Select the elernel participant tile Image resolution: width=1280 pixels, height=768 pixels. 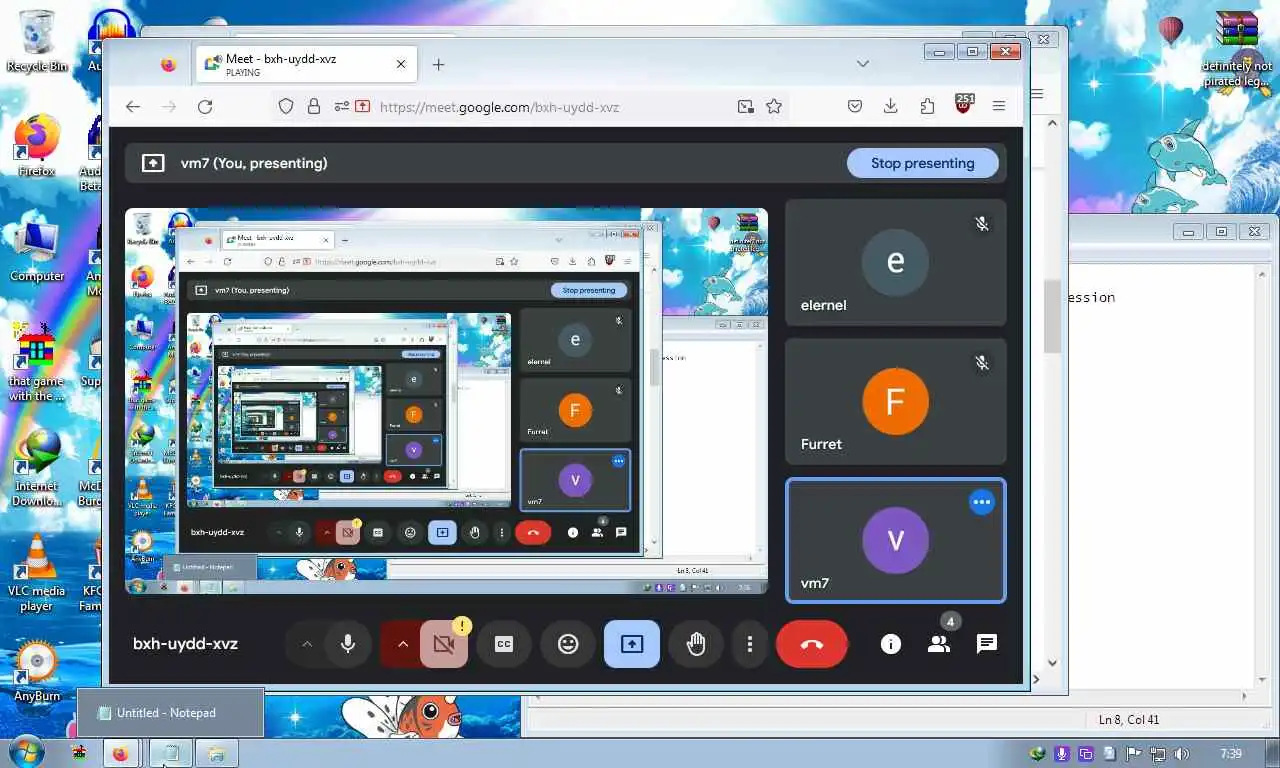895,262
